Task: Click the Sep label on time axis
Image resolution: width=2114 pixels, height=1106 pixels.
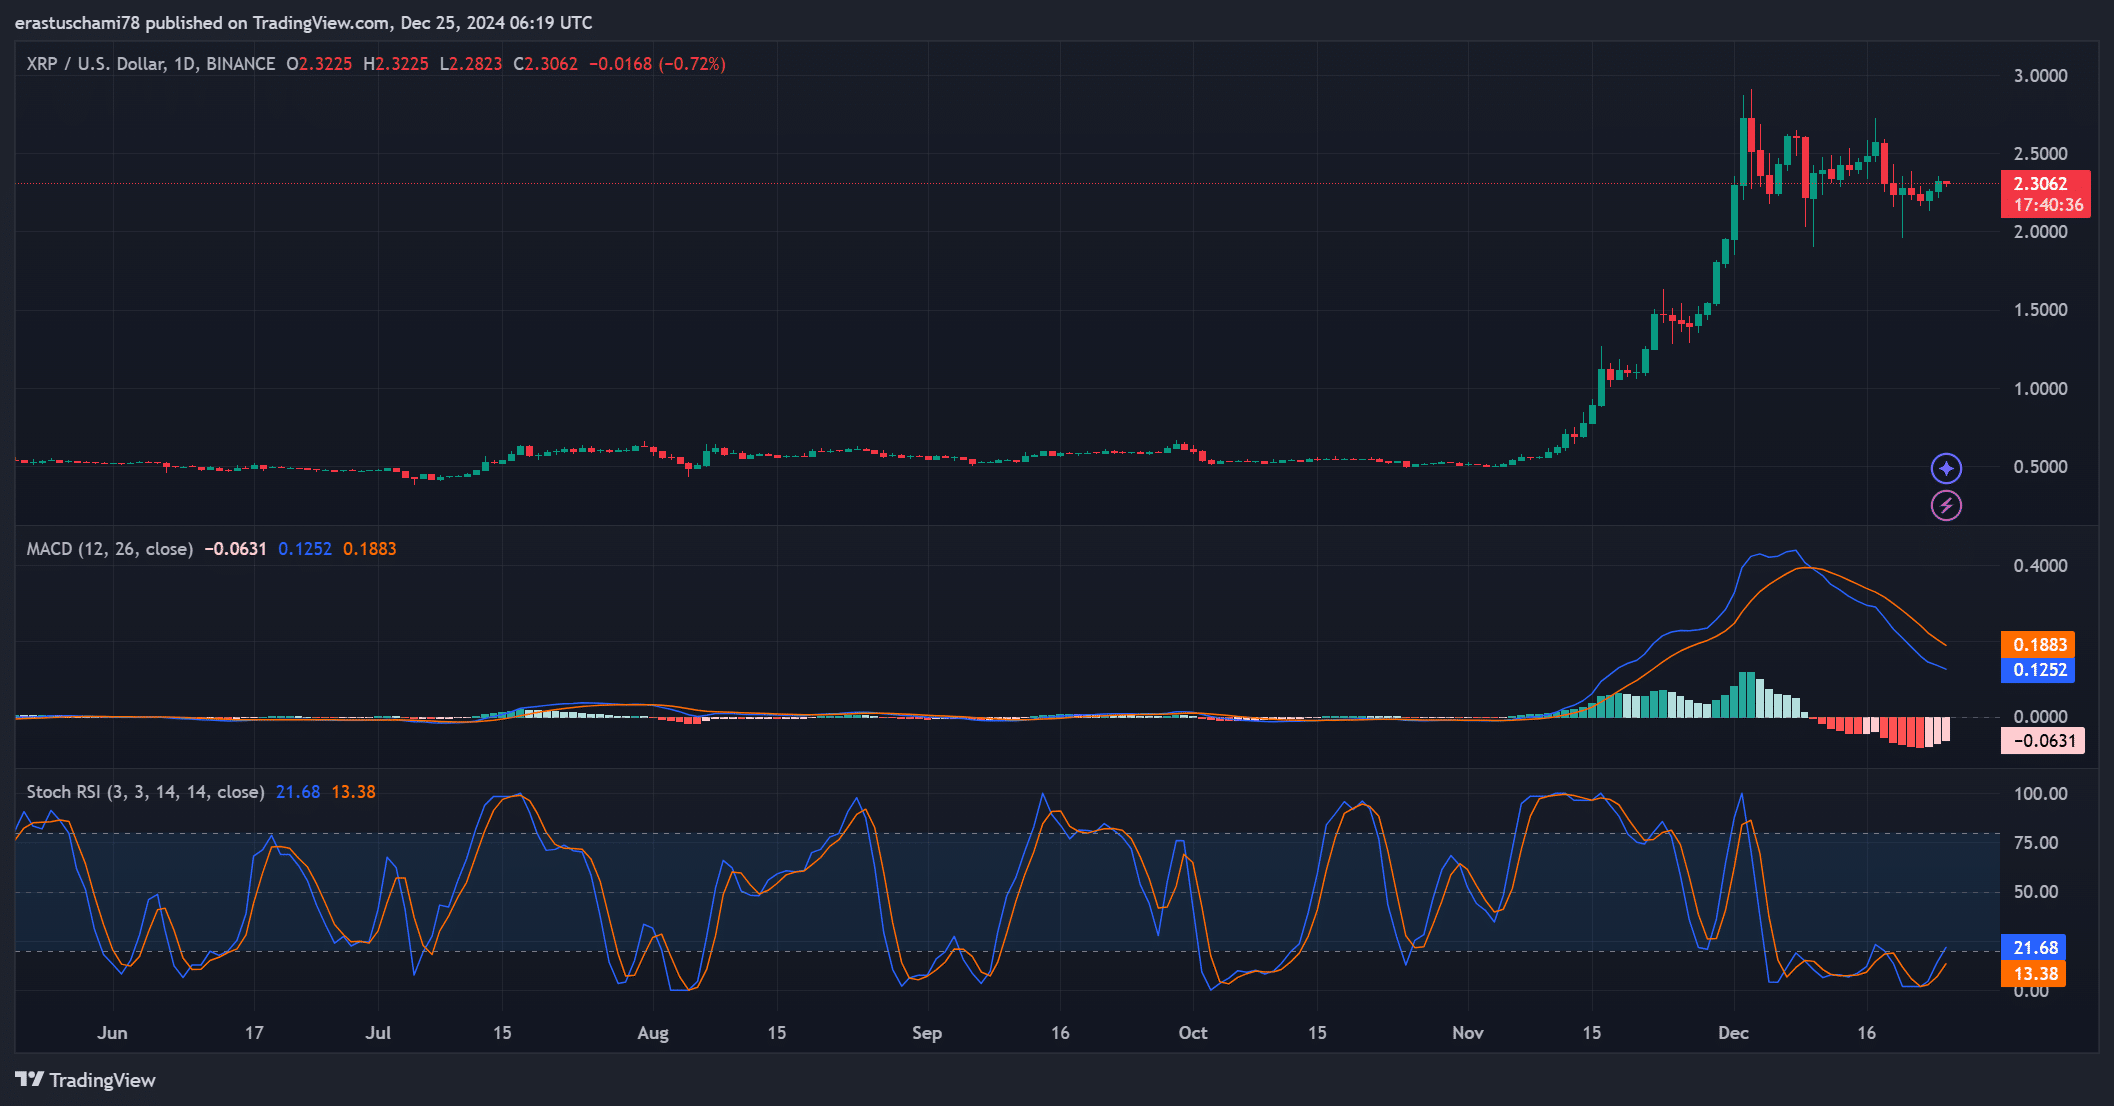Action: point(927,1033)
